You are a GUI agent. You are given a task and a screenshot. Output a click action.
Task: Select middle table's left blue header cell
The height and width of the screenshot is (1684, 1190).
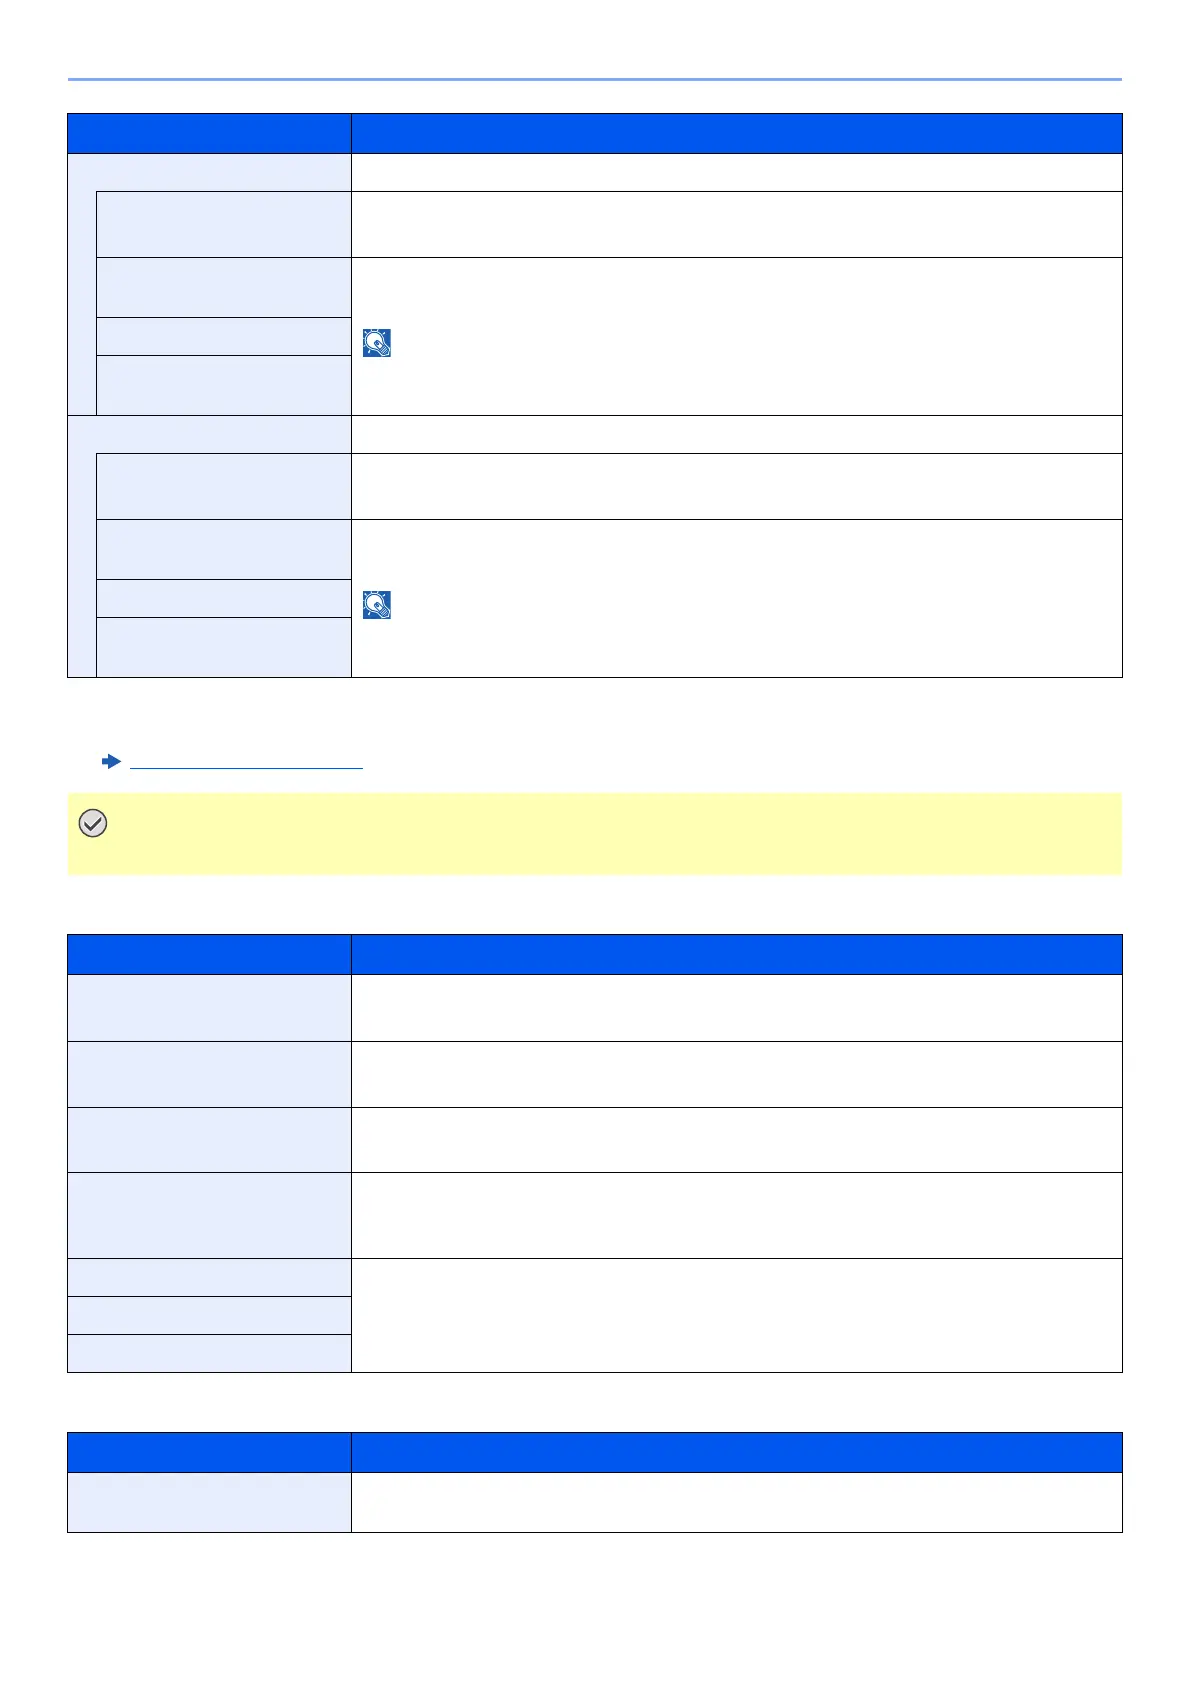(209, 954)
